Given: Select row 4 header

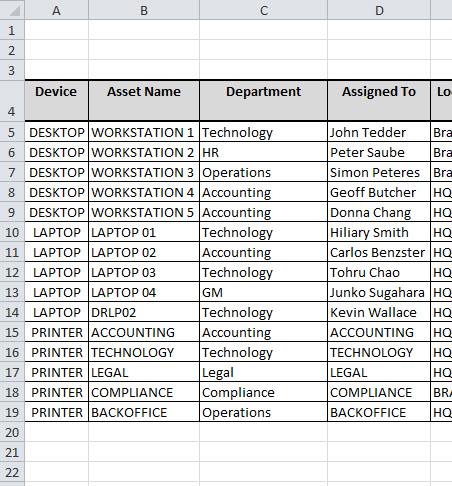Looking at the screenshot, I should [x=12, y=101].
